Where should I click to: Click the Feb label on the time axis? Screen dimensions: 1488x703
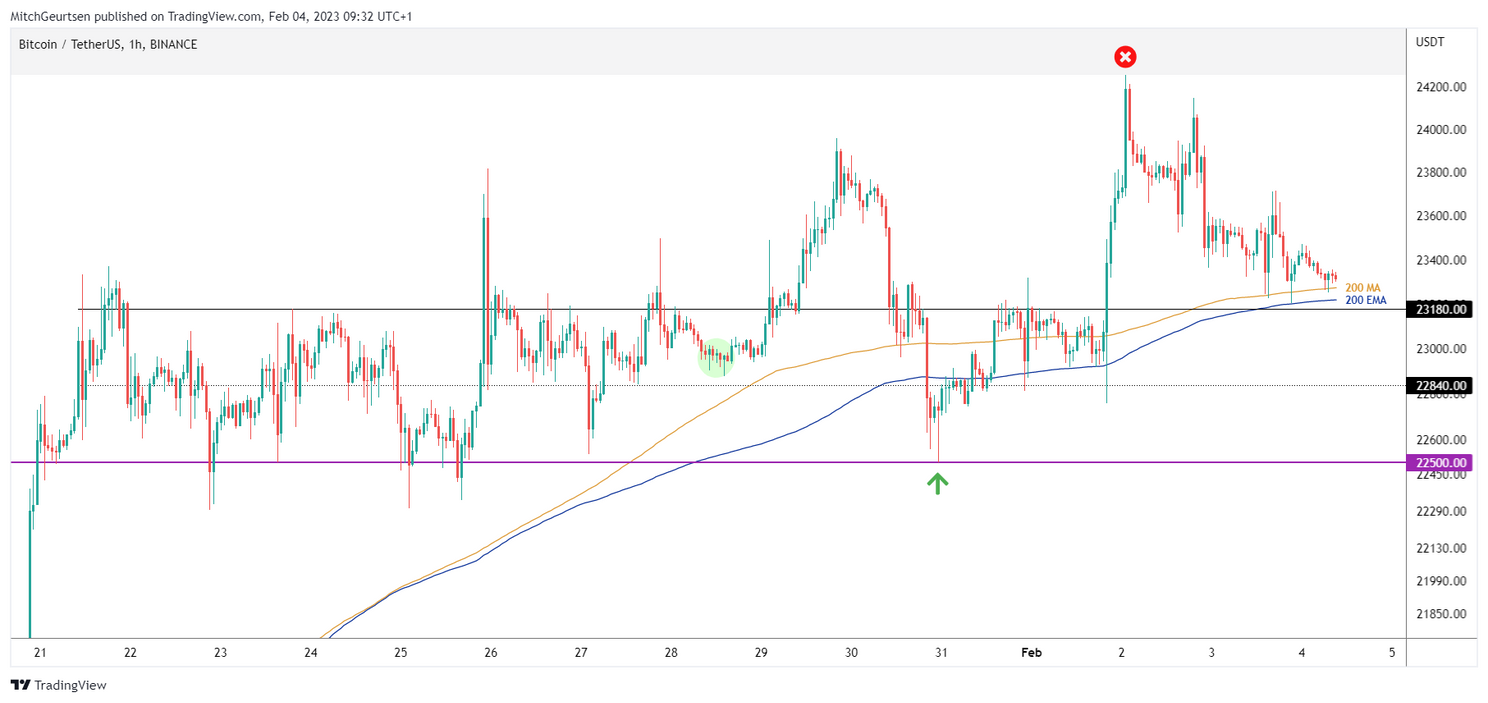[x=1031, y=653]
